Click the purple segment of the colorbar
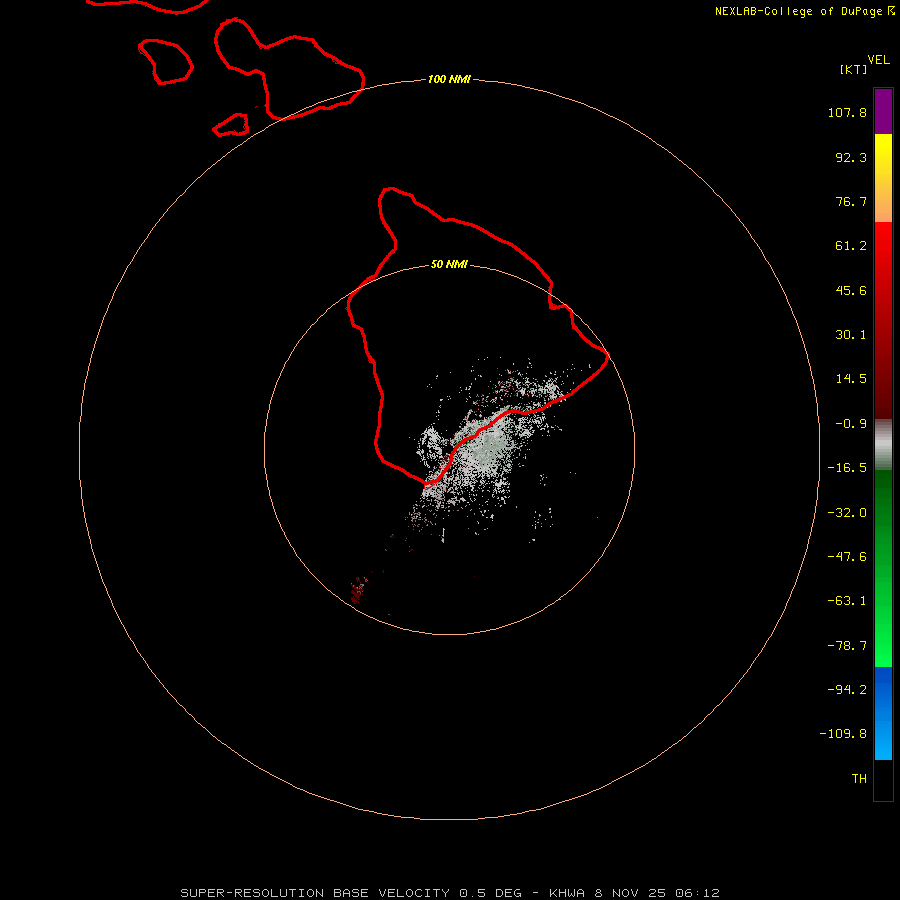 pyautogui.click(x=883, y=111)
